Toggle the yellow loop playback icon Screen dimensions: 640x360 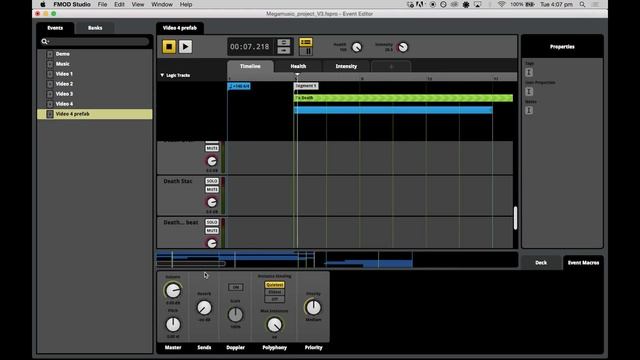(x=306, y=42)
